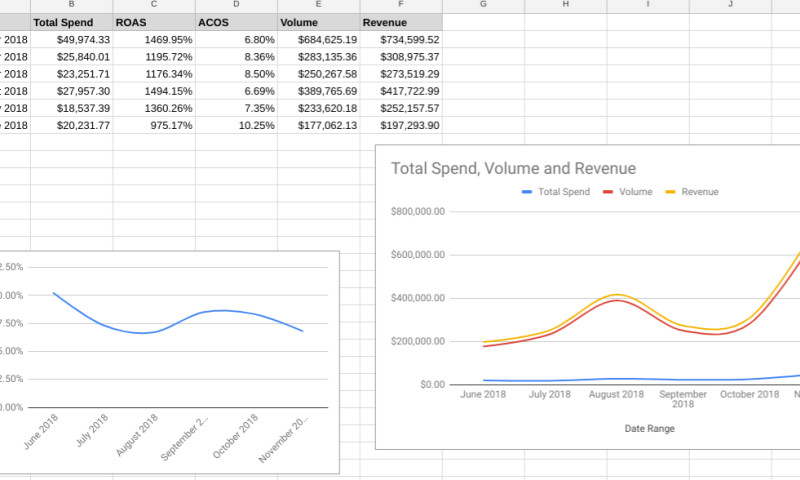Select column B header
This screenshot has height=480, width=800.
point(71,6)
